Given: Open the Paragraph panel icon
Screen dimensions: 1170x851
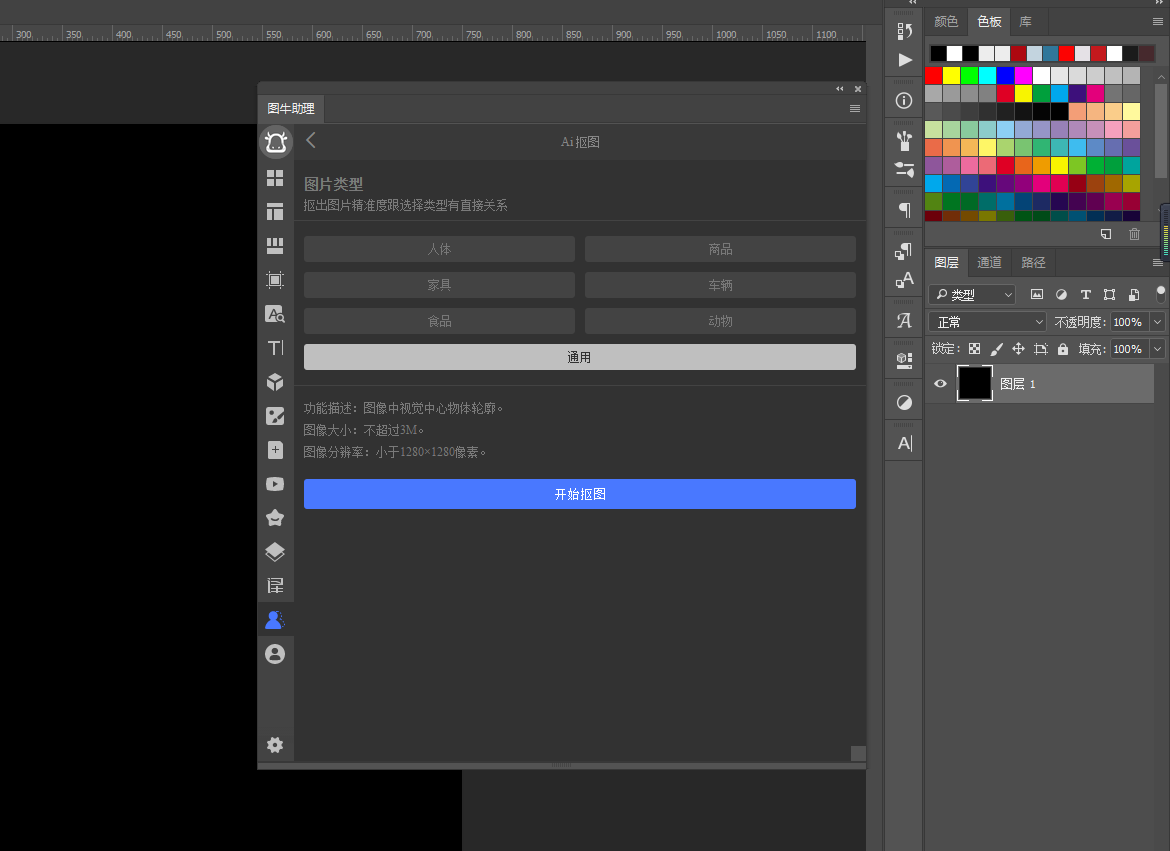Looking at the screenshot, I should 903,208.
